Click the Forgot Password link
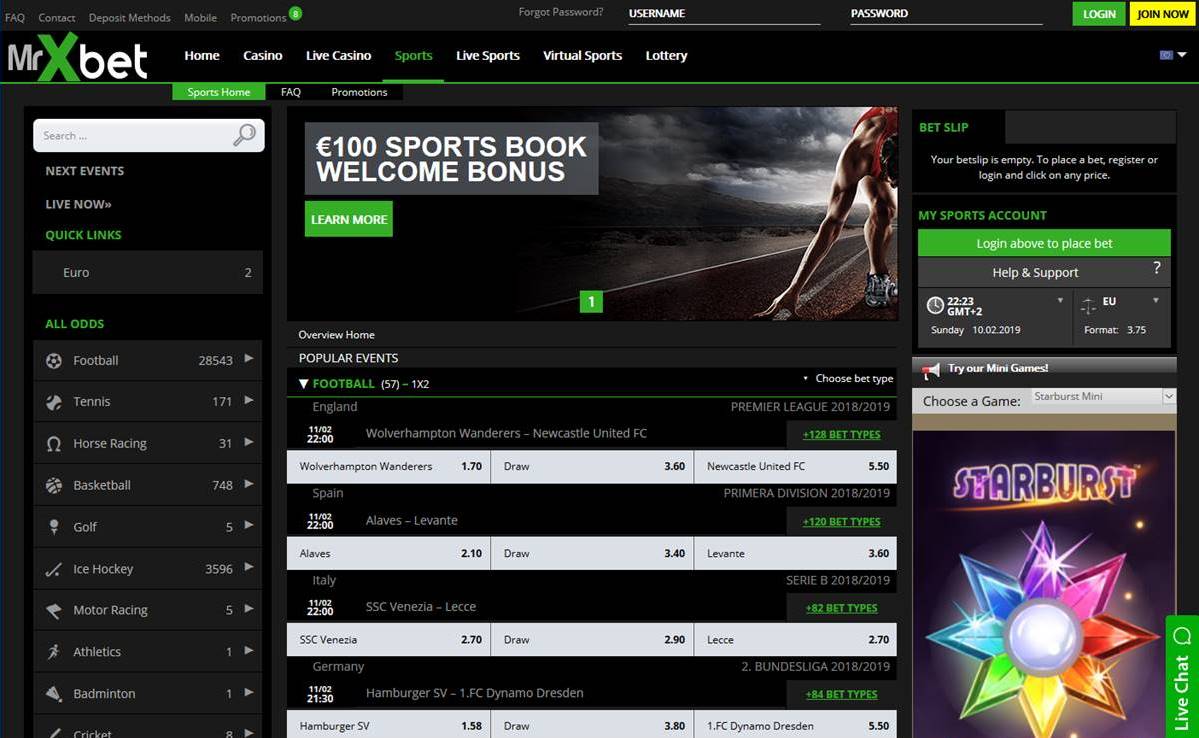1199x738 pixels. [x=561, y=12]
